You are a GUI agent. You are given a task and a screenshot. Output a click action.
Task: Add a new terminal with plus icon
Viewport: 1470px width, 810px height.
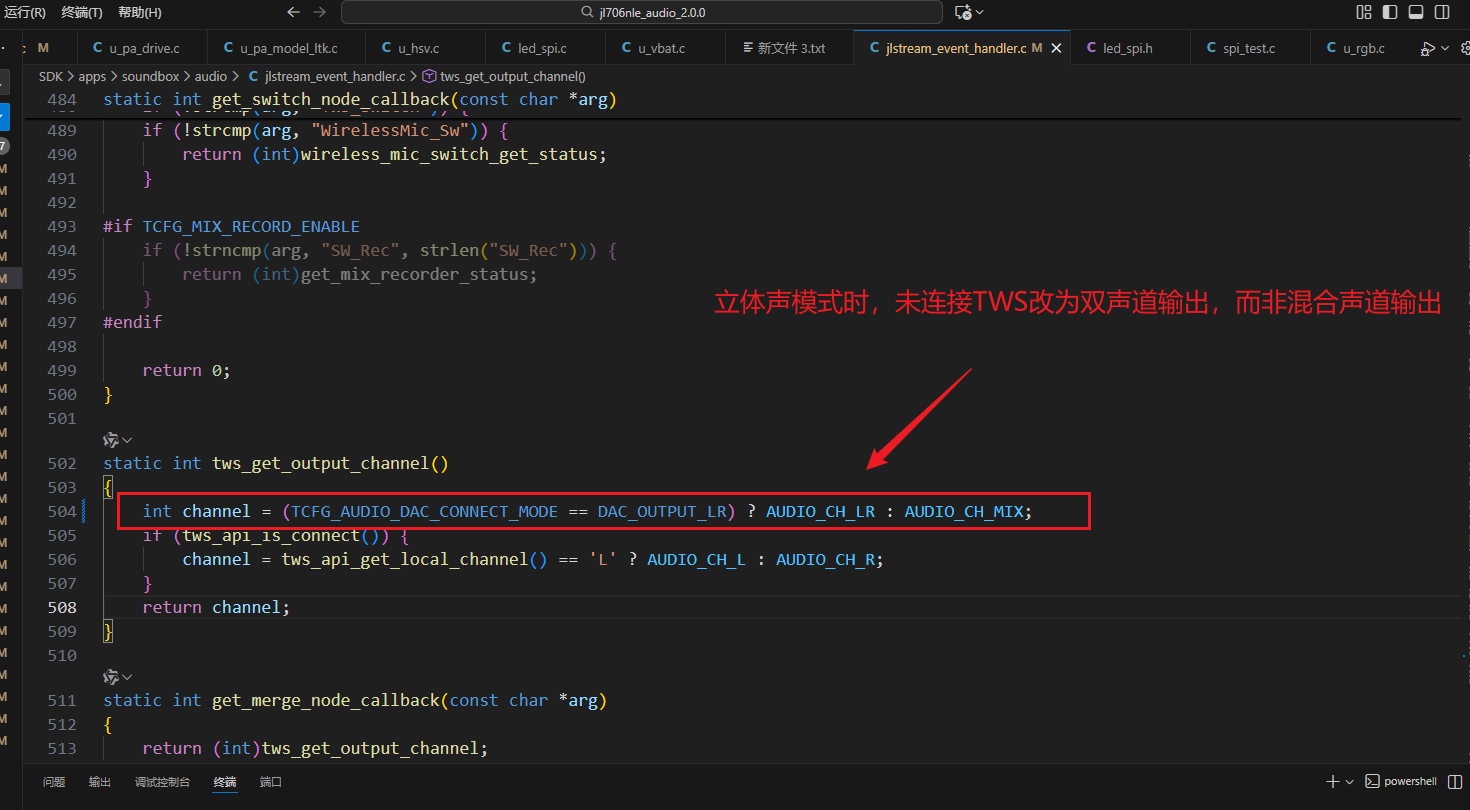tap(1332, 782)
